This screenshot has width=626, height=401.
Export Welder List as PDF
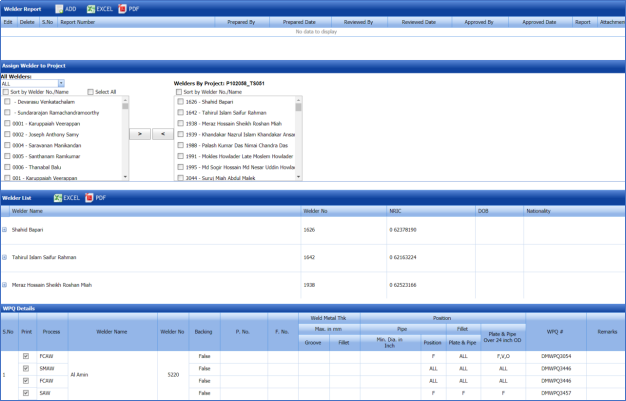click(x=95, y=198)
